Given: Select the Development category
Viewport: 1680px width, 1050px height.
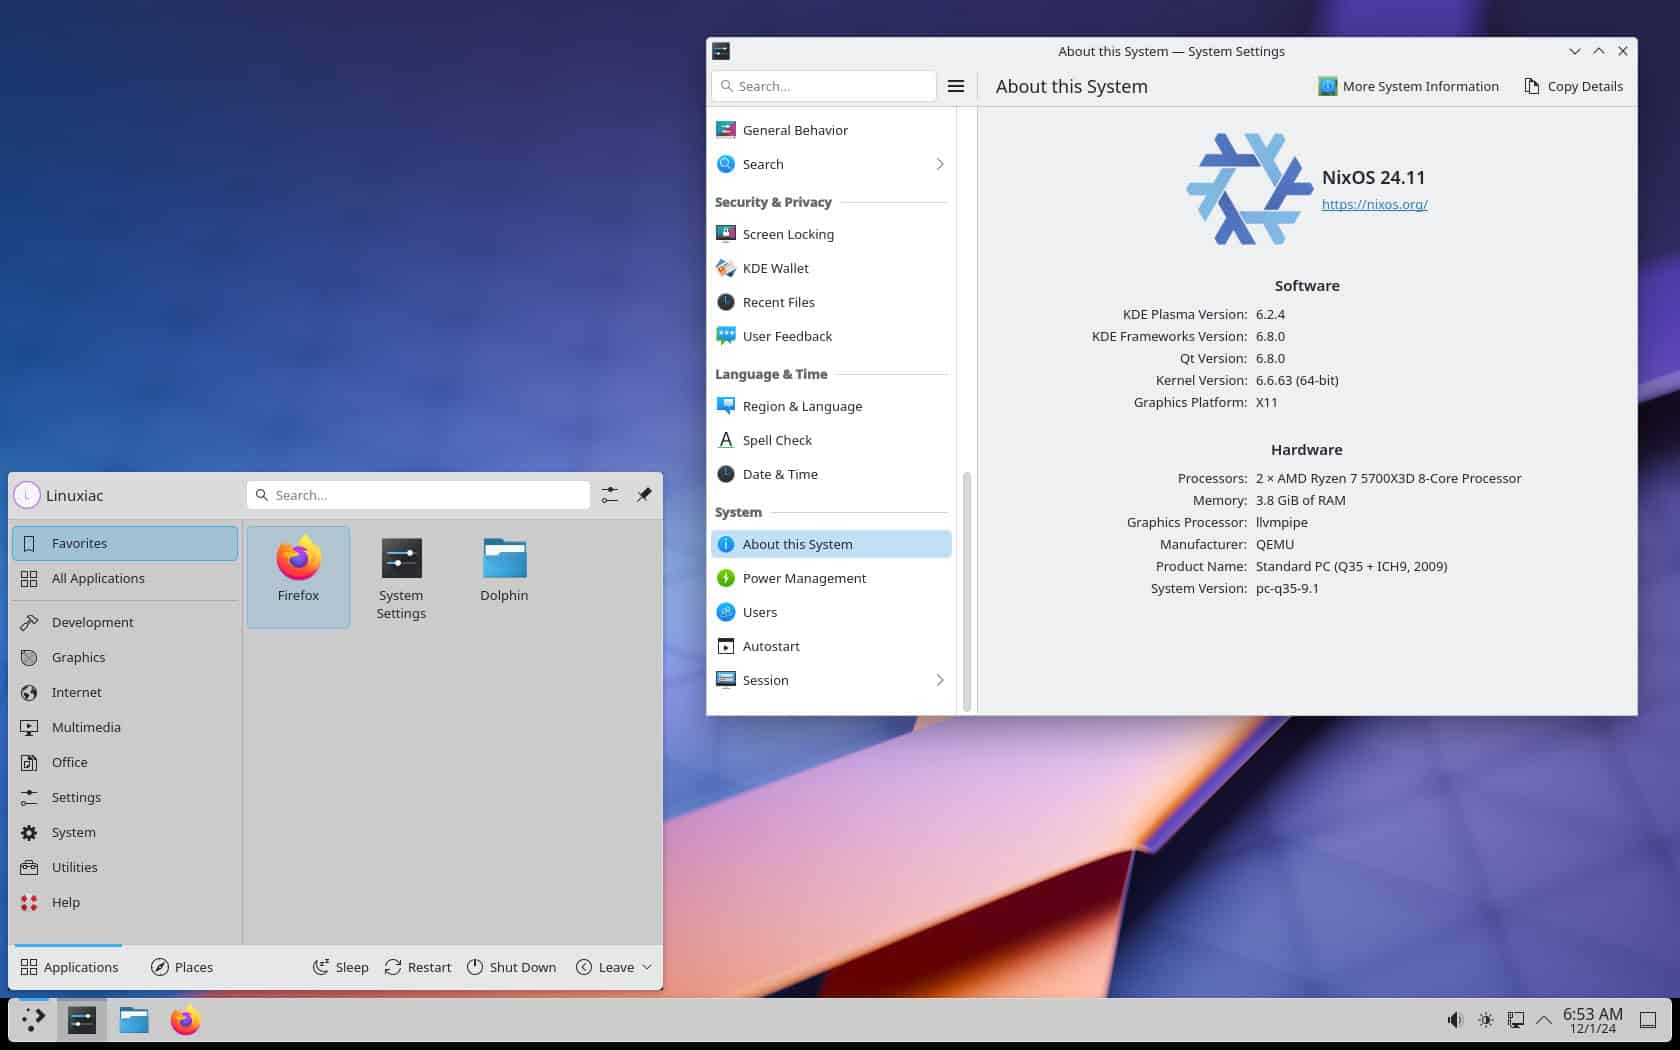Looking at the screenshot, I should [93, 621].
